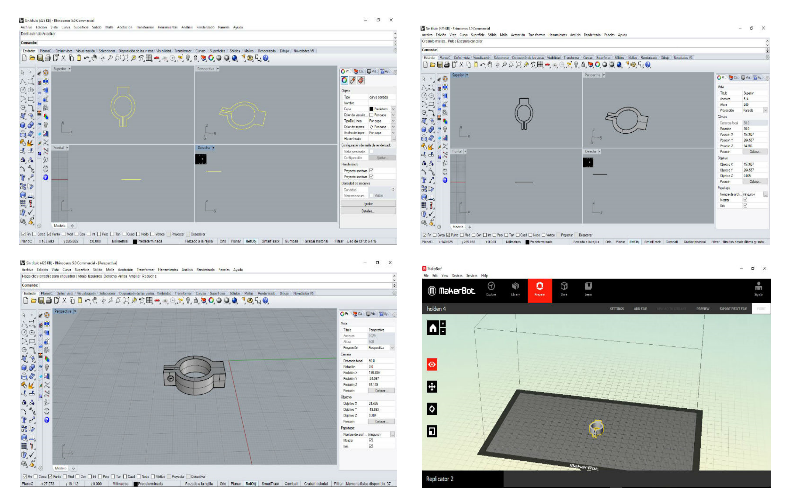Image resolution: width=790 pixels, height=500 pixels.
Task: Click the Library icon in MakerBot's header
Action: [514, 290]
